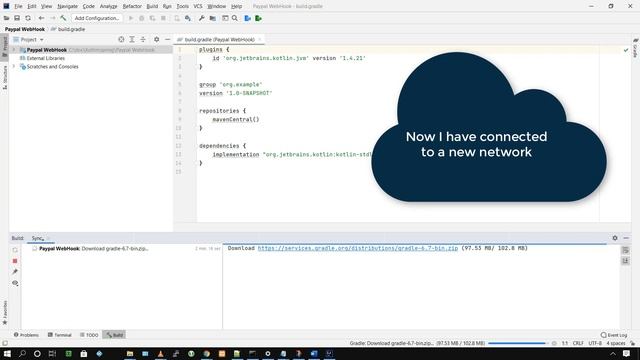
Task: Open the Refactor menu
Action: 132,6
